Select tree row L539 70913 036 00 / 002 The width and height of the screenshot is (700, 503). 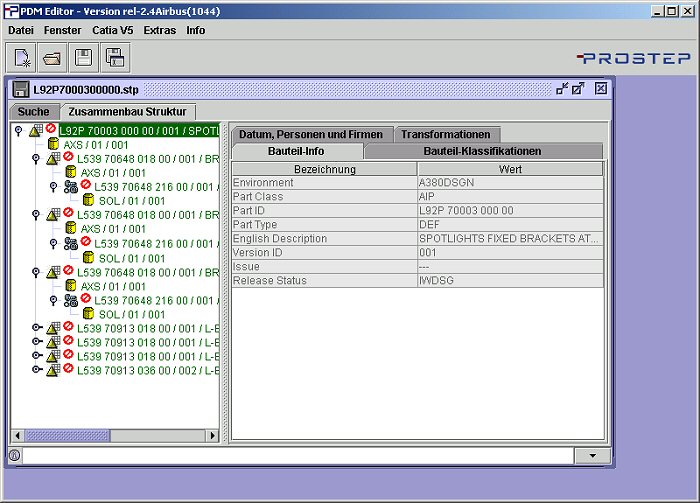tap(148, 370)
